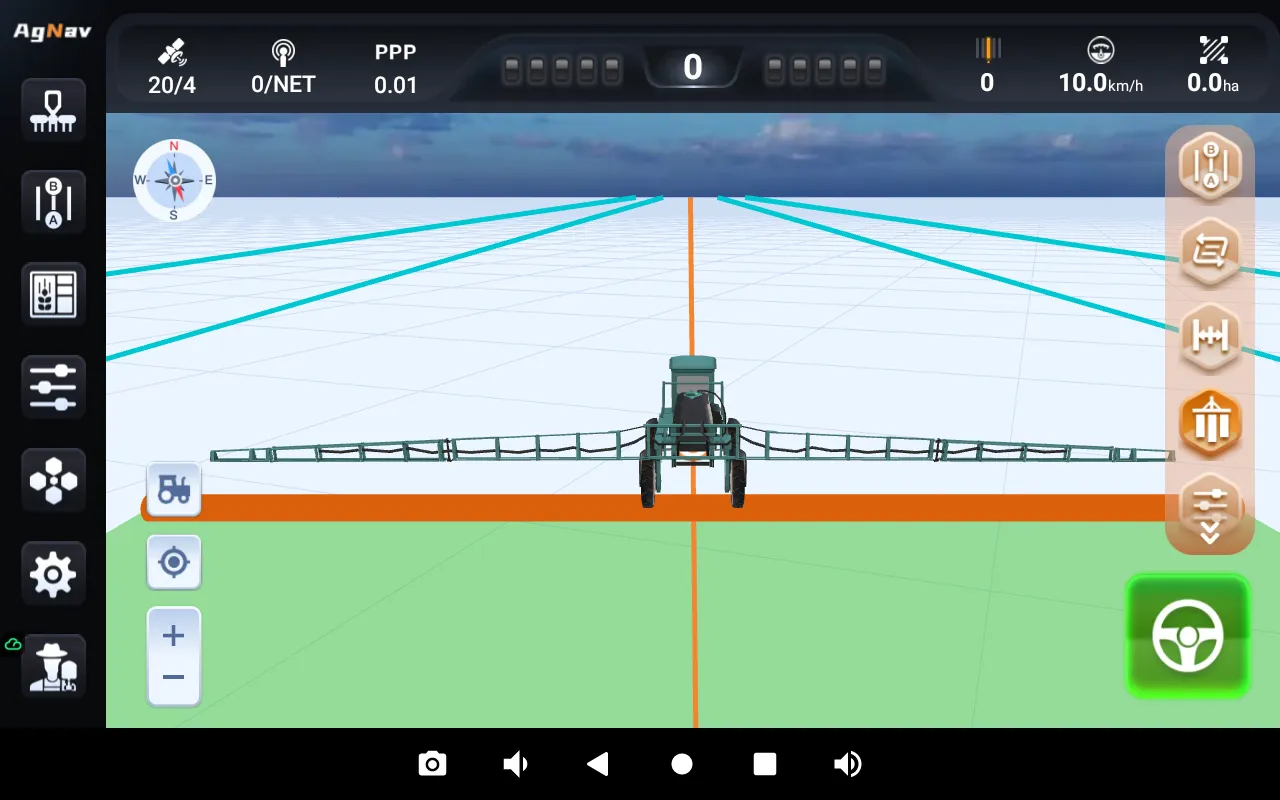
Task: Open the hexagon modules icon
Action: coord(53,480)
